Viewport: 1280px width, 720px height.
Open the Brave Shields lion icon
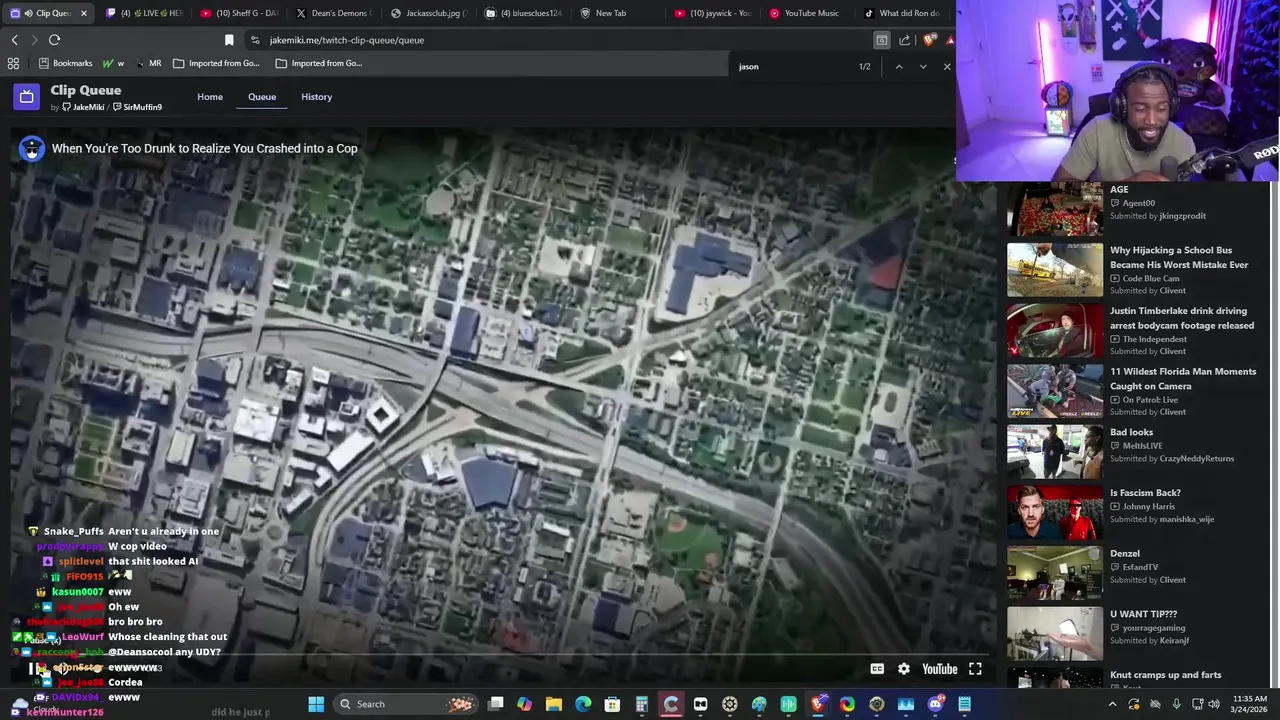click(929, 40)
